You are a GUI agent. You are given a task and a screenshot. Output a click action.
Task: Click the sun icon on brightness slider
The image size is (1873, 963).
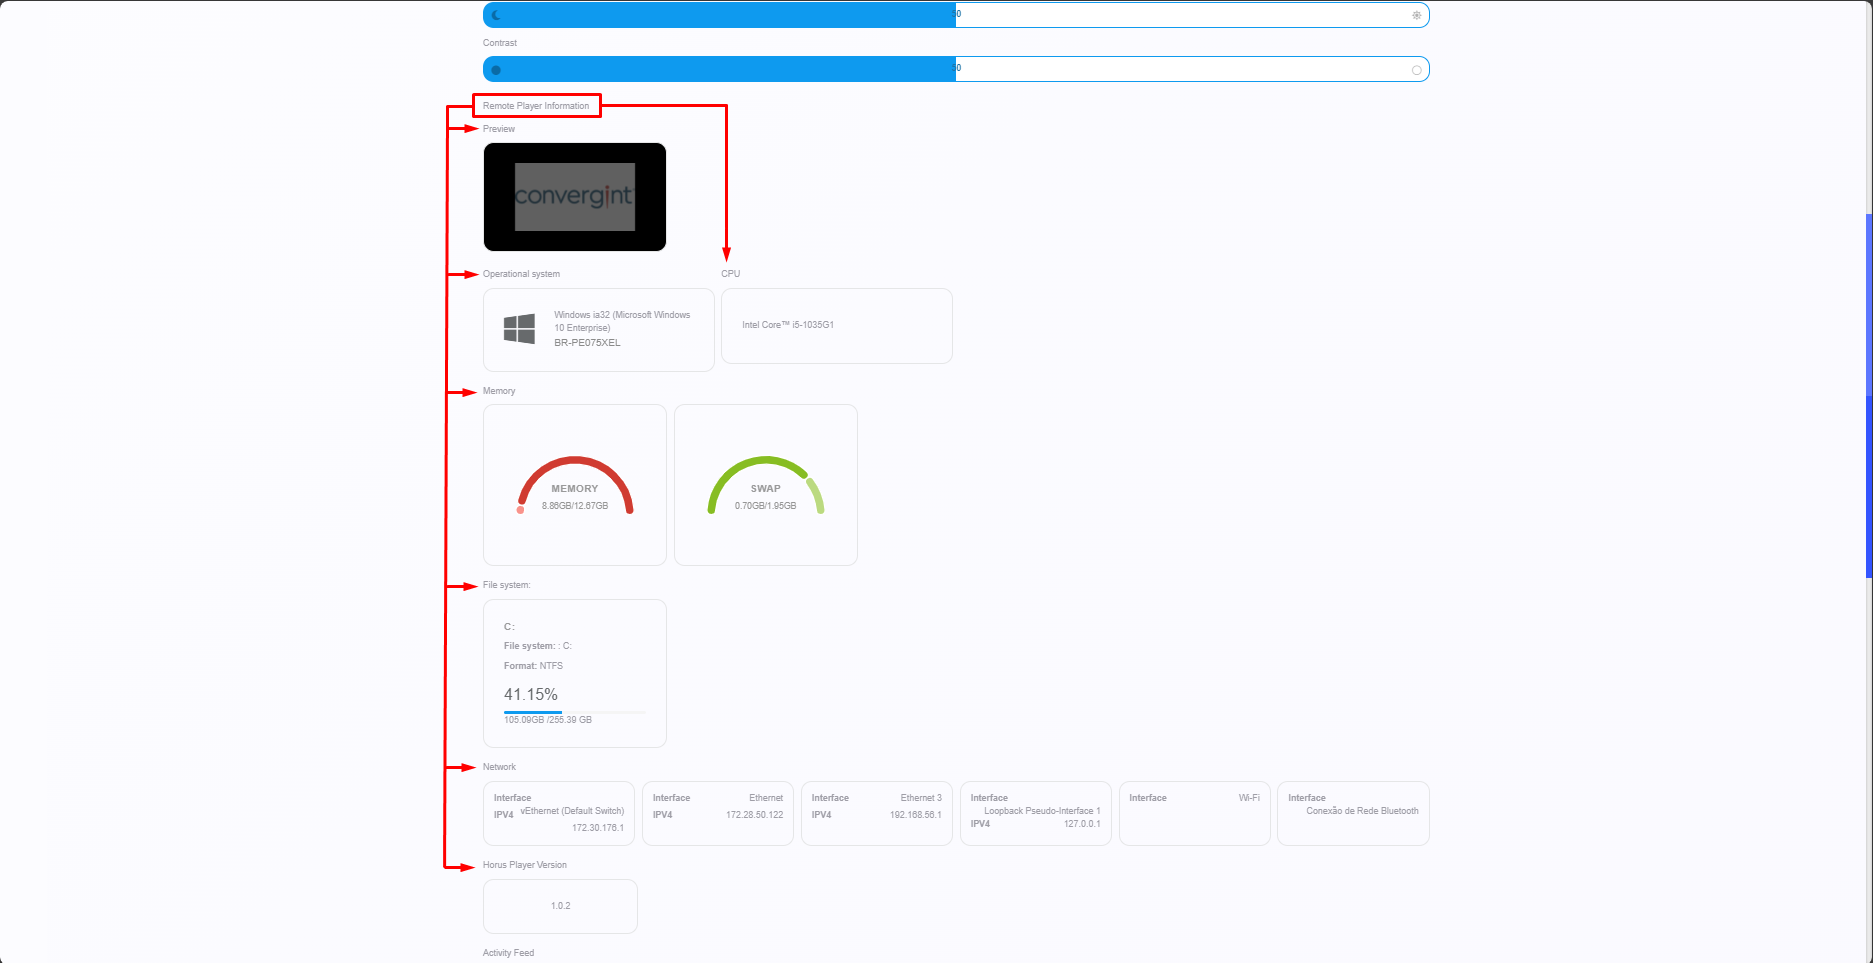click(x=1416, y=15)
